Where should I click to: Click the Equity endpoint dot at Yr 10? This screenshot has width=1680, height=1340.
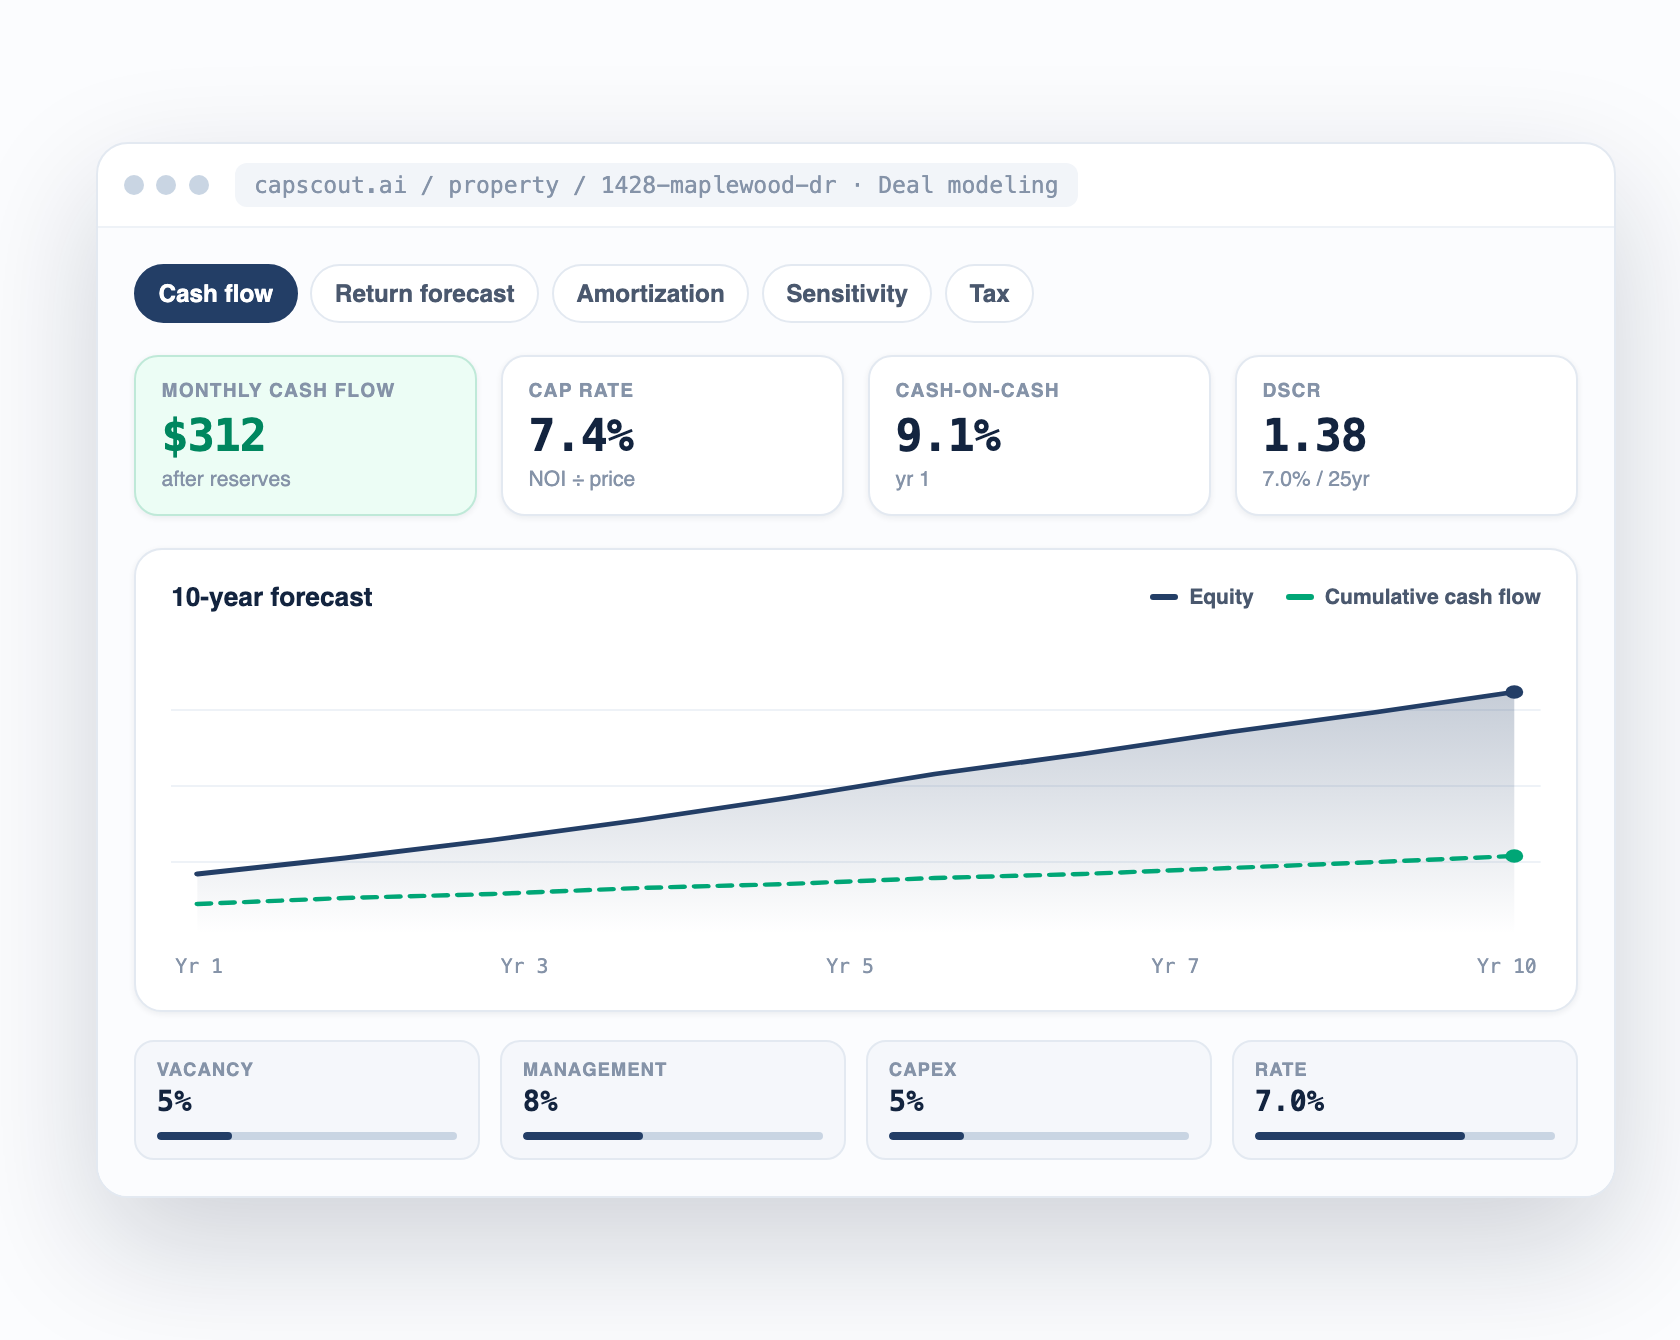click(1514, 692)
